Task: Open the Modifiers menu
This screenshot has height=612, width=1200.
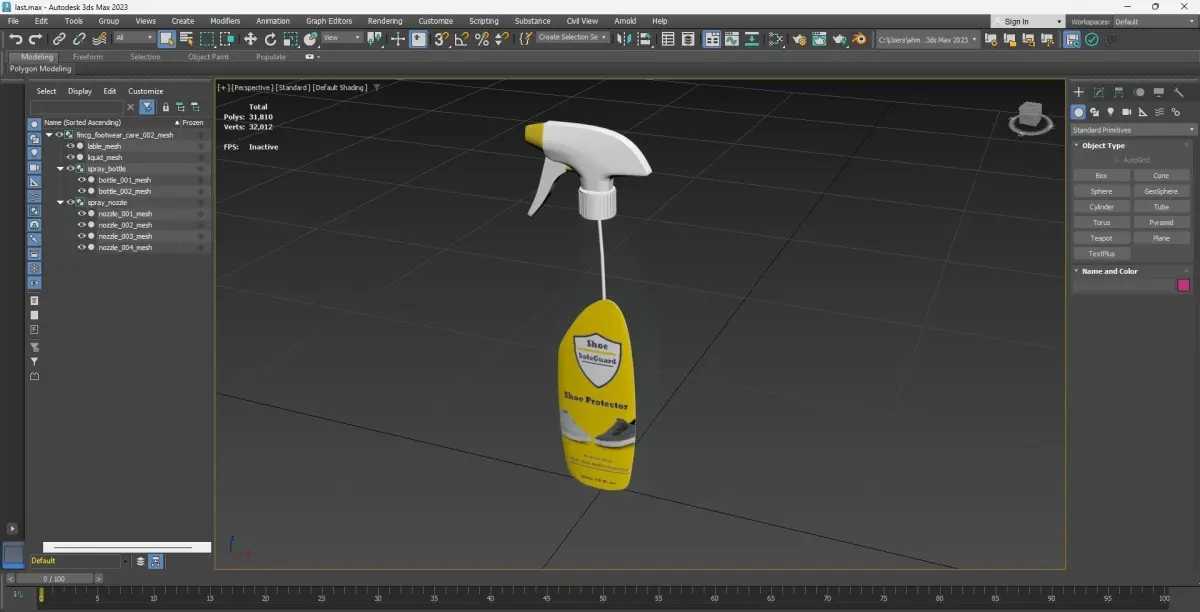Action: click(224, 21)
